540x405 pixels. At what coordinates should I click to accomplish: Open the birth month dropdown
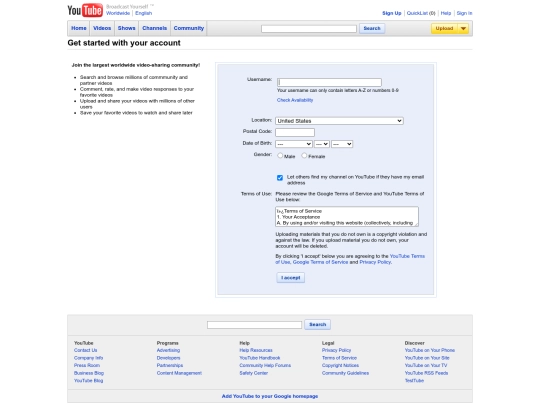294,144
